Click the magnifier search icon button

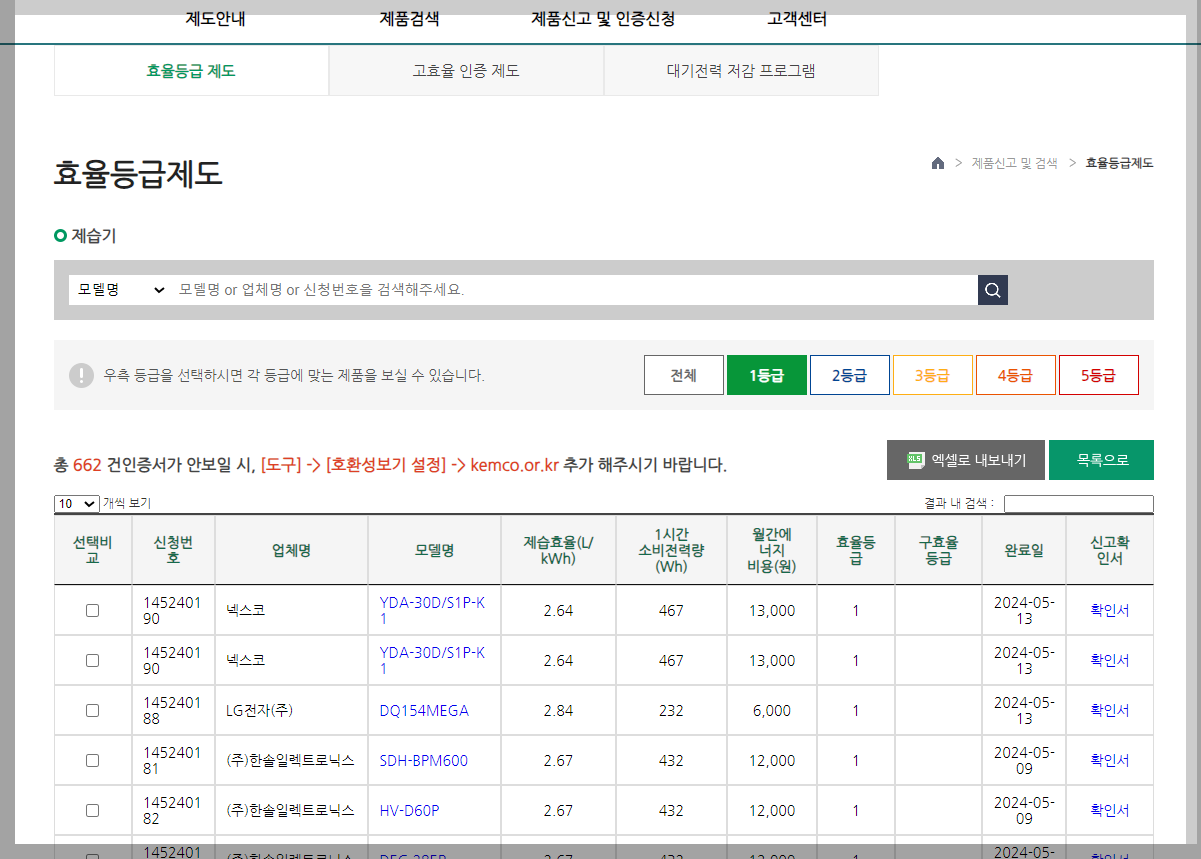(x=993, y=290)
